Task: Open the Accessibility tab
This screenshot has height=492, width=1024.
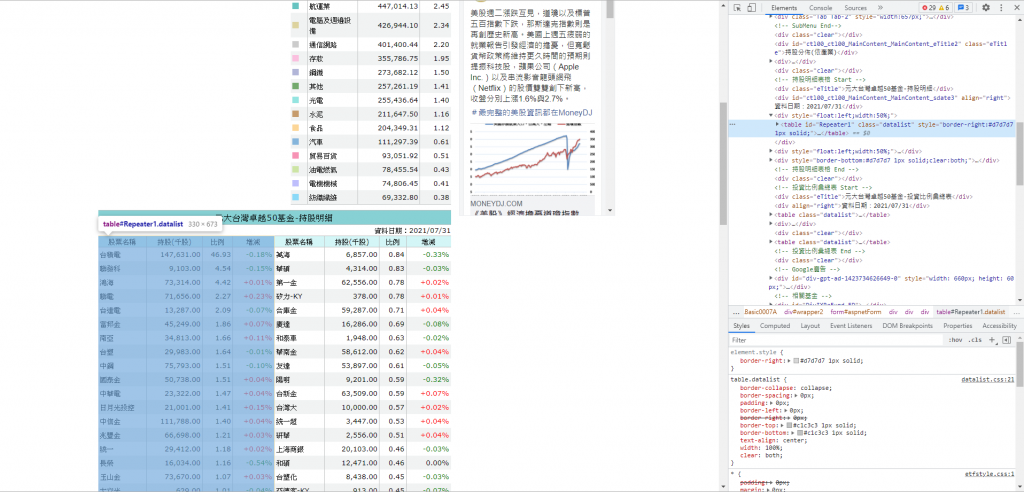Action: tap(999, 325)
